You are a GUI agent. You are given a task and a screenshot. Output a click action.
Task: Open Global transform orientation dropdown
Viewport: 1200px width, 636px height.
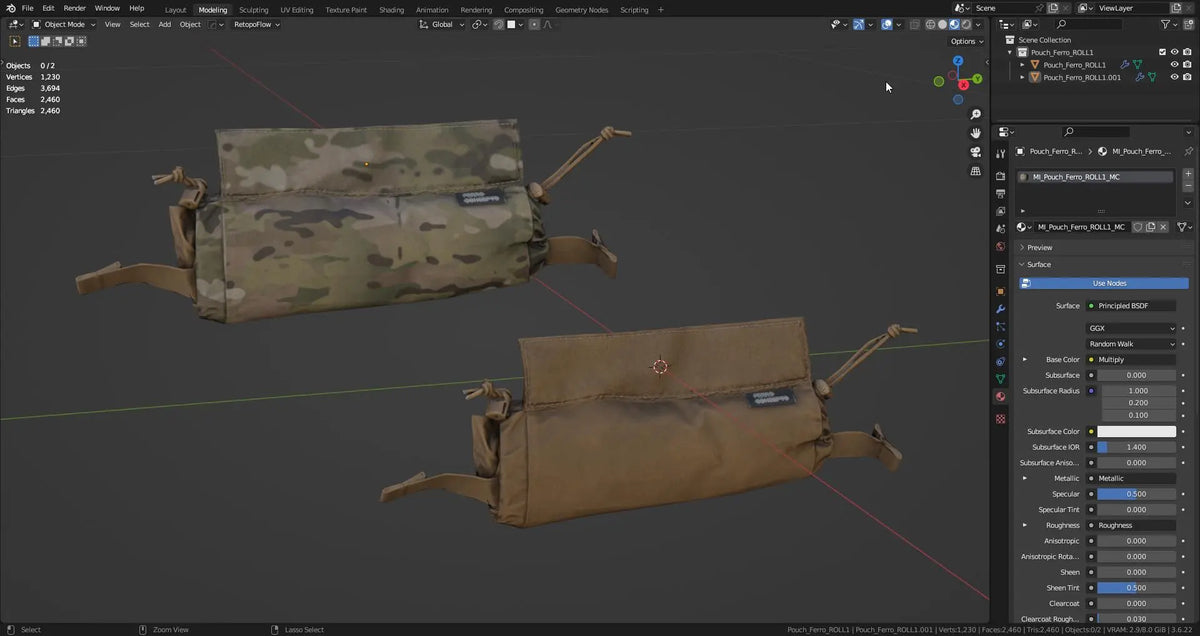(441, 24)
